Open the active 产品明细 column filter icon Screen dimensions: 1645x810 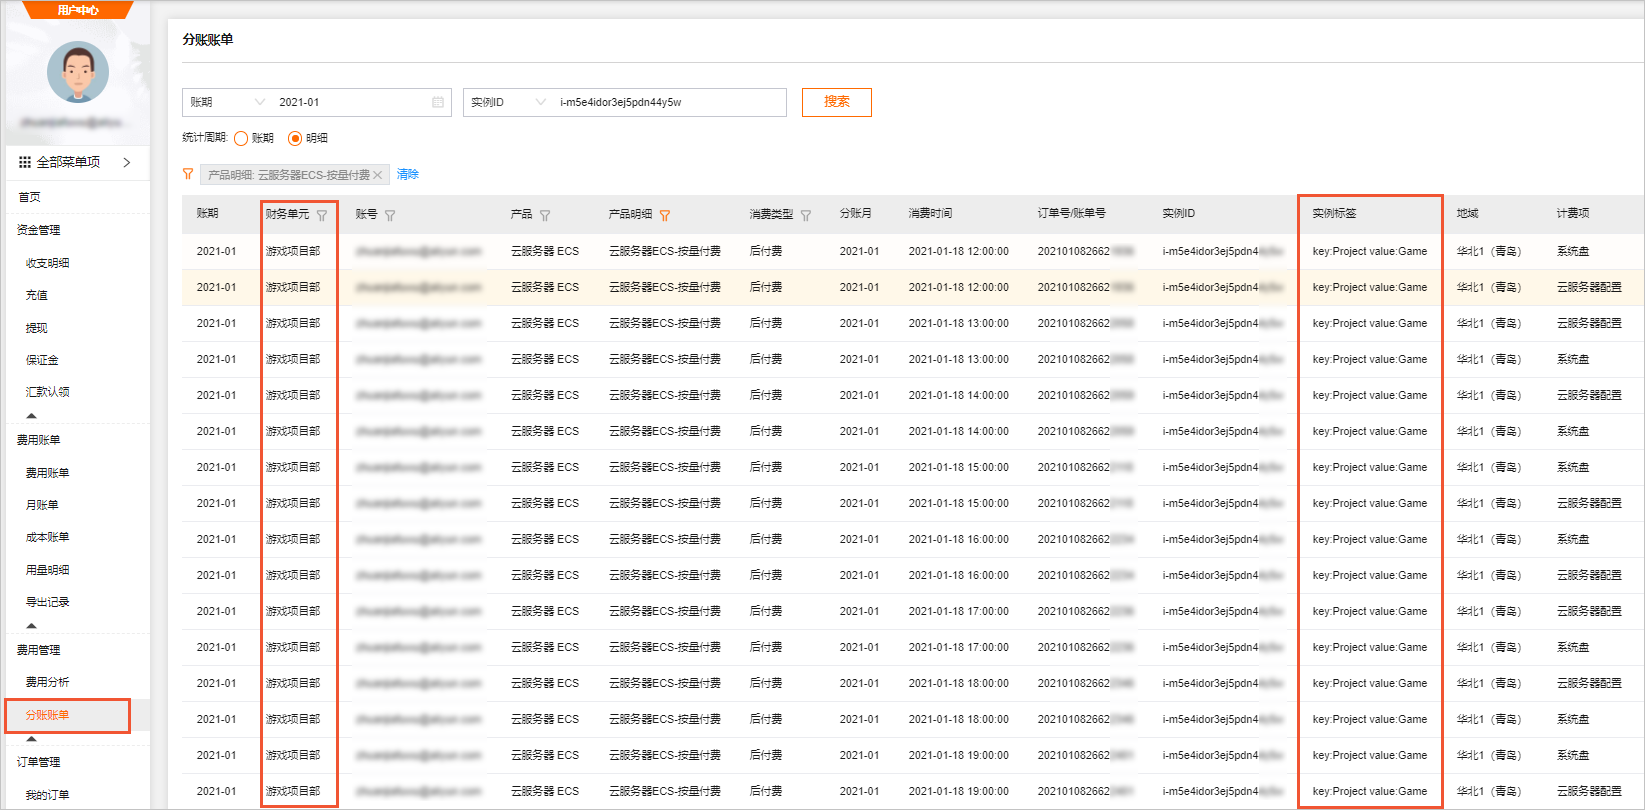[x=665, y=215]
